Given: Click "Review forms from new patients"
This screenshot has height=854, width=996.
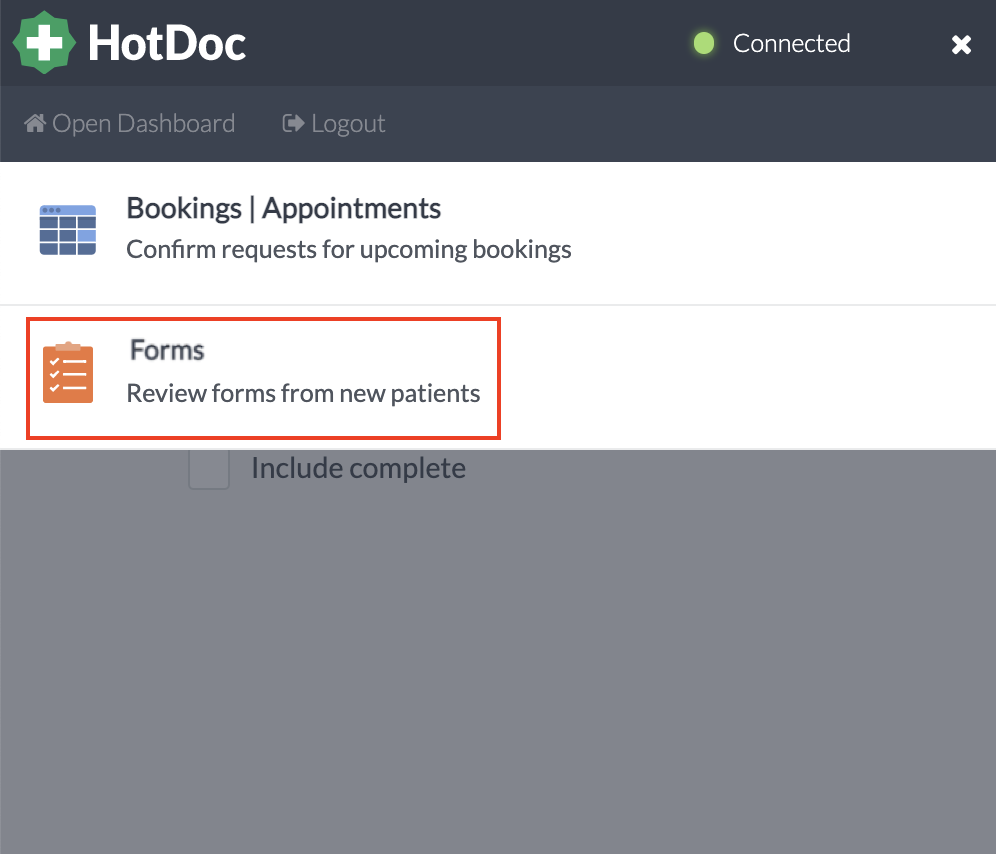Looking at the screenshot, I should click(303, 392).
